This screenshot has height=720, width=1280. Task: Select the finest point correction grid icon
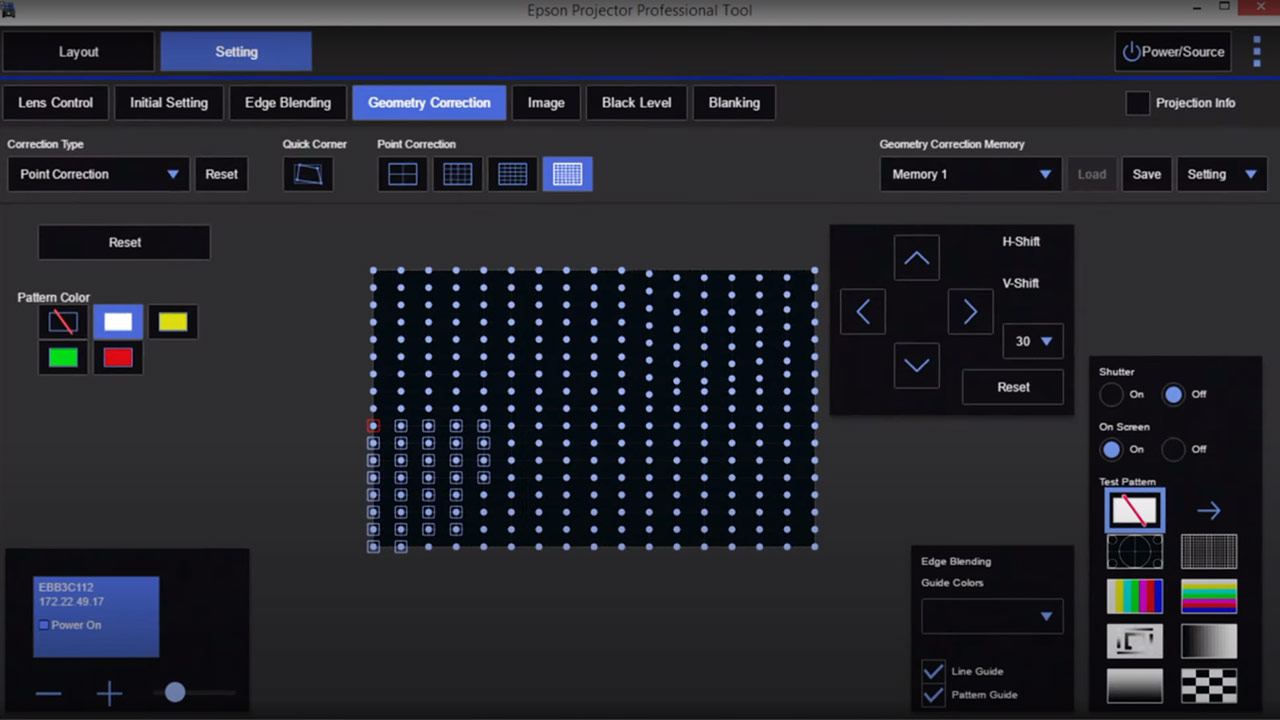(x=567, y=174)
